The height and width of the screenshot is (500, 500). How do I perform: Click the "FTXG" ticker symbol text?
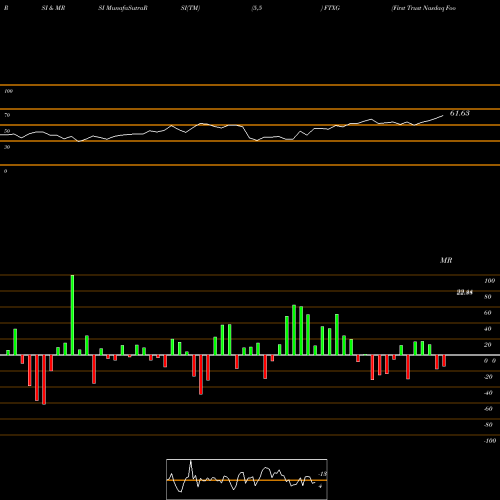pos(332,8)
